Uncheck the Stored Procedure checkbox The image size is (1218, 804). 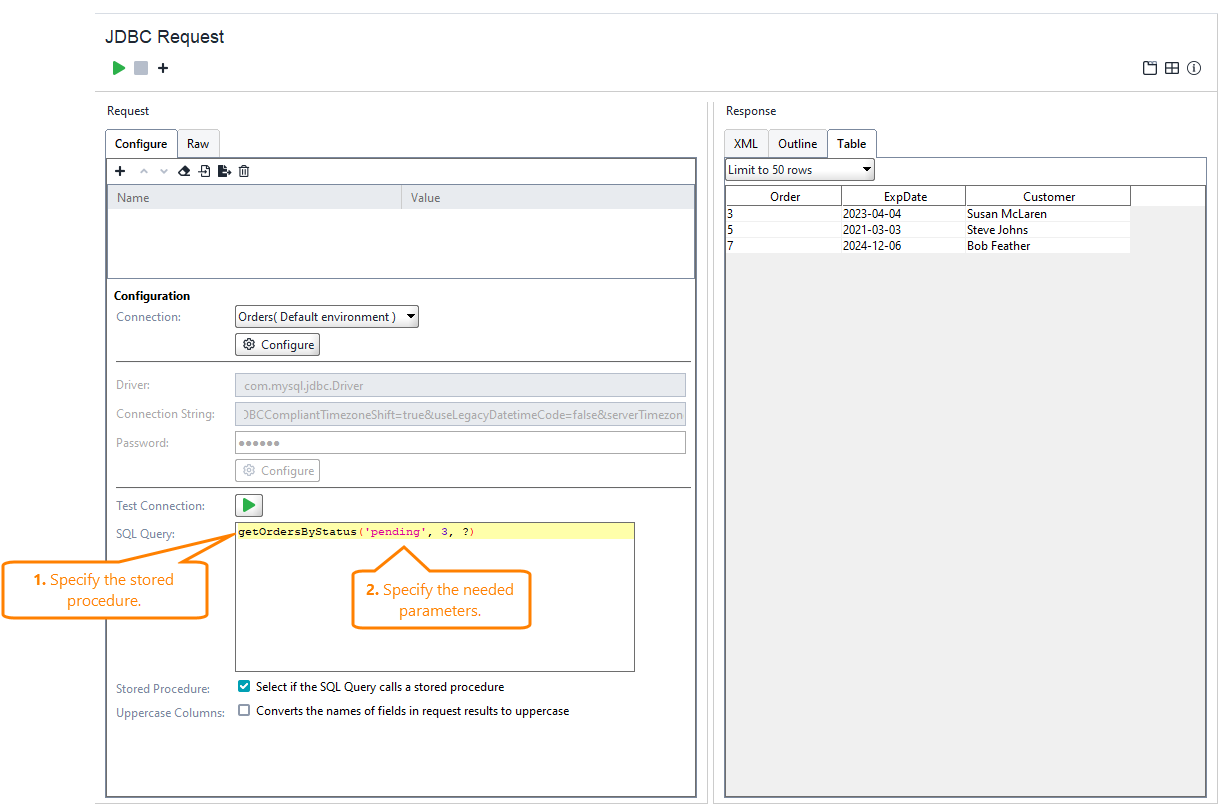243,686
